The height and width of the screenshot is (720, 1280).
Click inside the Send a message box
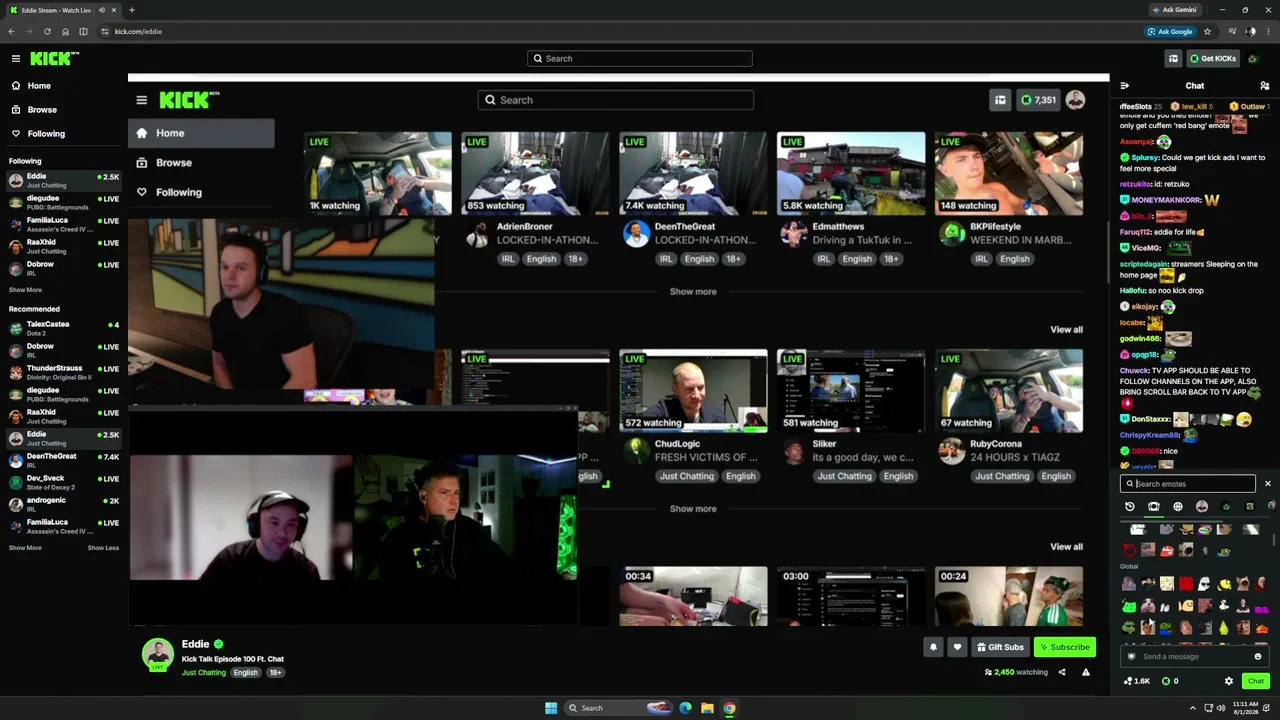tap(1193, 657)
